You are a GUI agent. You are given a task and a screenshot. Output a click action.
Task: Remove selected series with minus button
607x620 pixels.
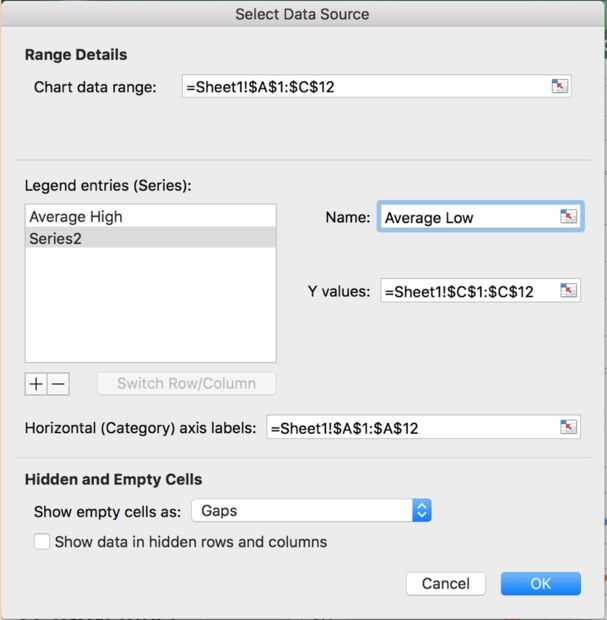tap(58, 384)
